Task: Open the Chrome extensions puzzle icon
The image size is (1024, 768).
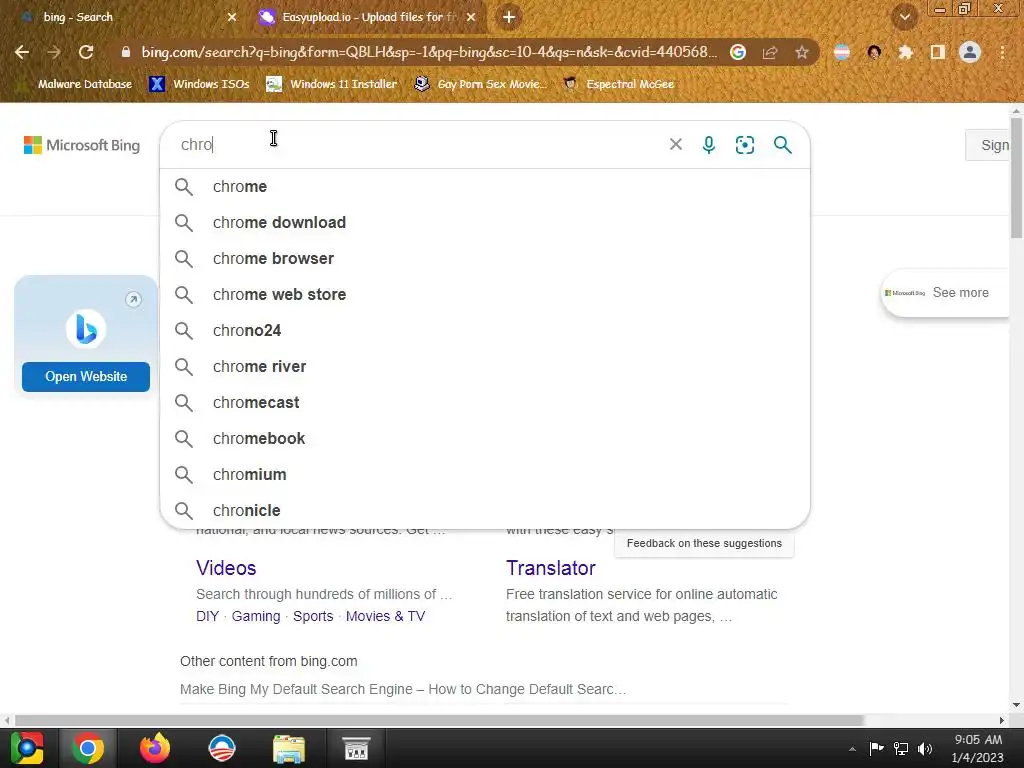Action: point(905,52)
